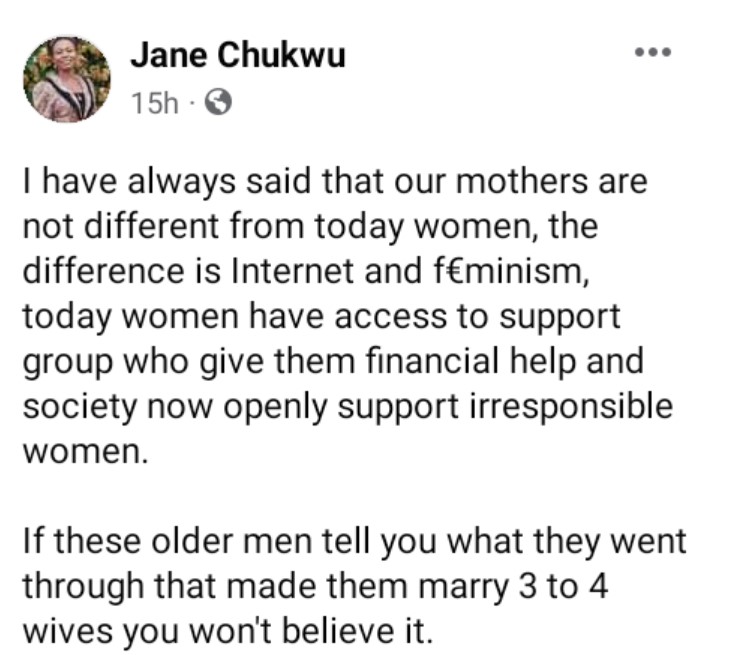
Task: Click the word "marry" in second paragraph
Action: coord(463,588)
